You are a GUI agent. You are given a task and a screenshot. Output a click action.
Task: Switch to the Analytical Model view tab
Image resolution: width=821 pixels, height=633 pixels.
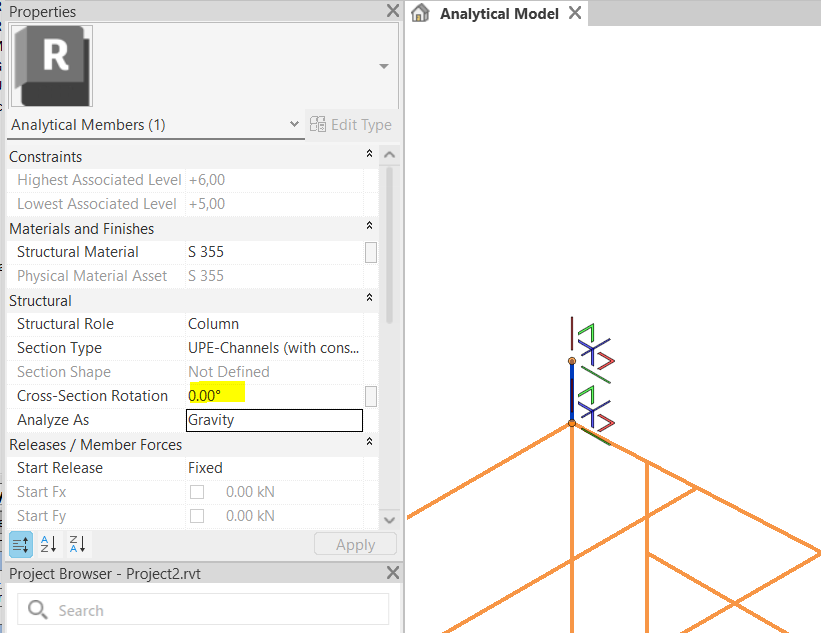[x=499, y=13]
